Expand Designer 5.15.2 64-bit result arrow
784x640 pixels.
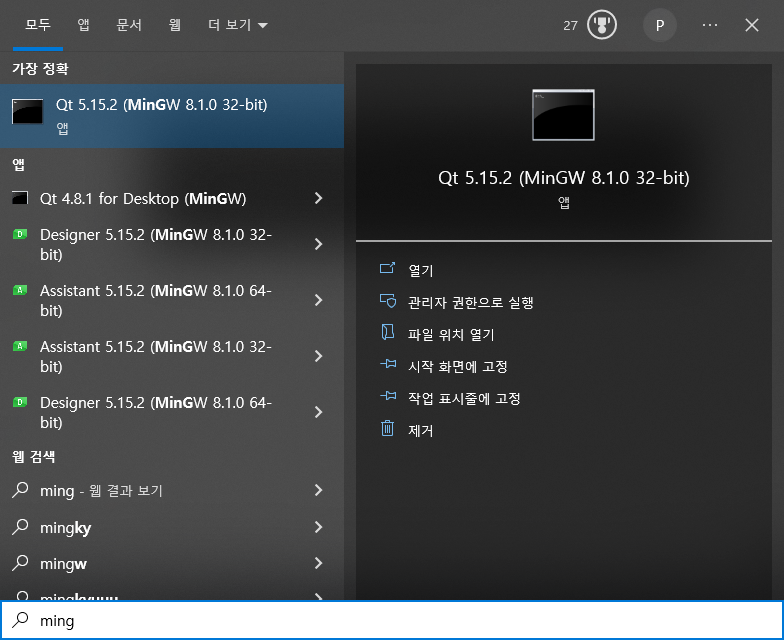point(318,412)
